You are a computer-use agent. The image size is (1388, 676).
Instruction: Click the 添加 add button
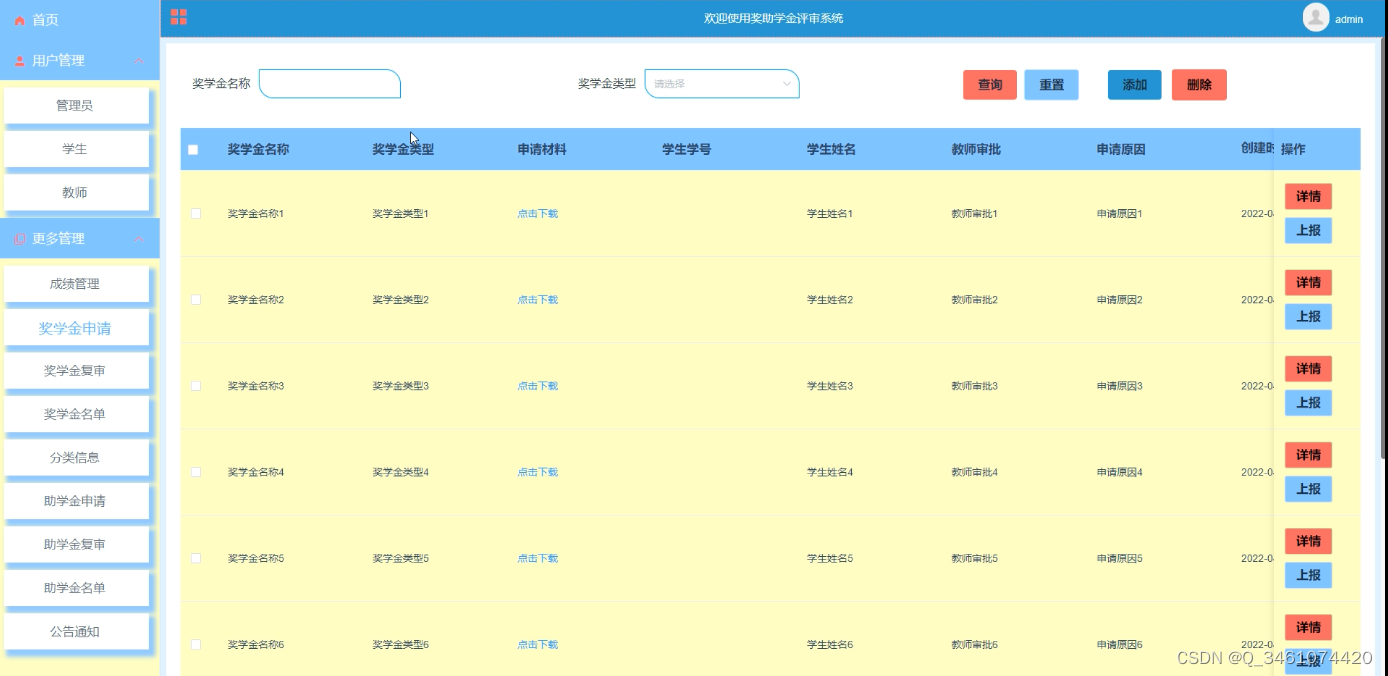[1135, 85]
